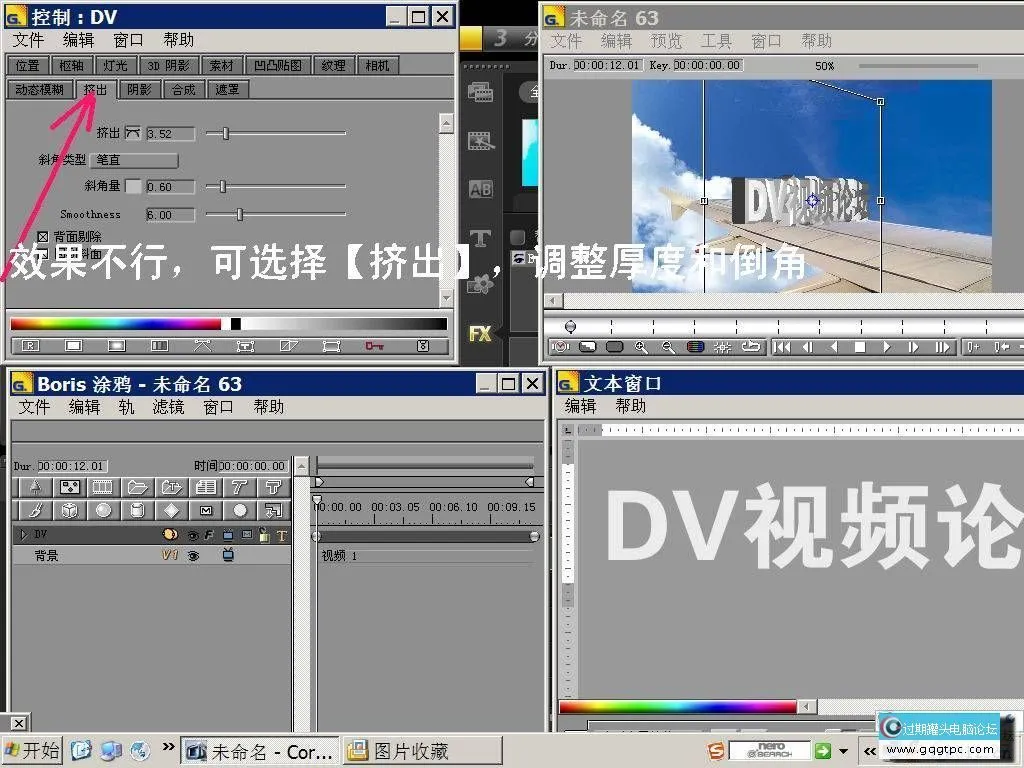Open the 灯光 tab in the control panel
Screen dimensions: 1024x768
(x=114, y=64)
